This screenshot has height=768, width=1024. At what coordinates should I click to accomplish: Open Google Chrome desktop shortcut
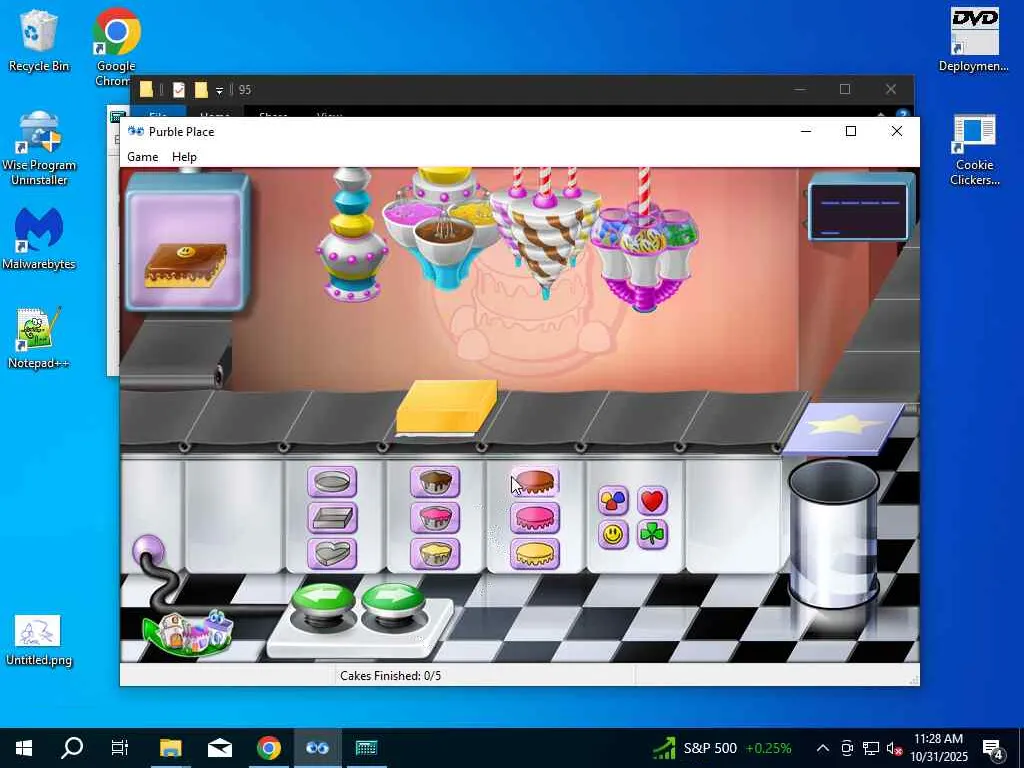116,46
